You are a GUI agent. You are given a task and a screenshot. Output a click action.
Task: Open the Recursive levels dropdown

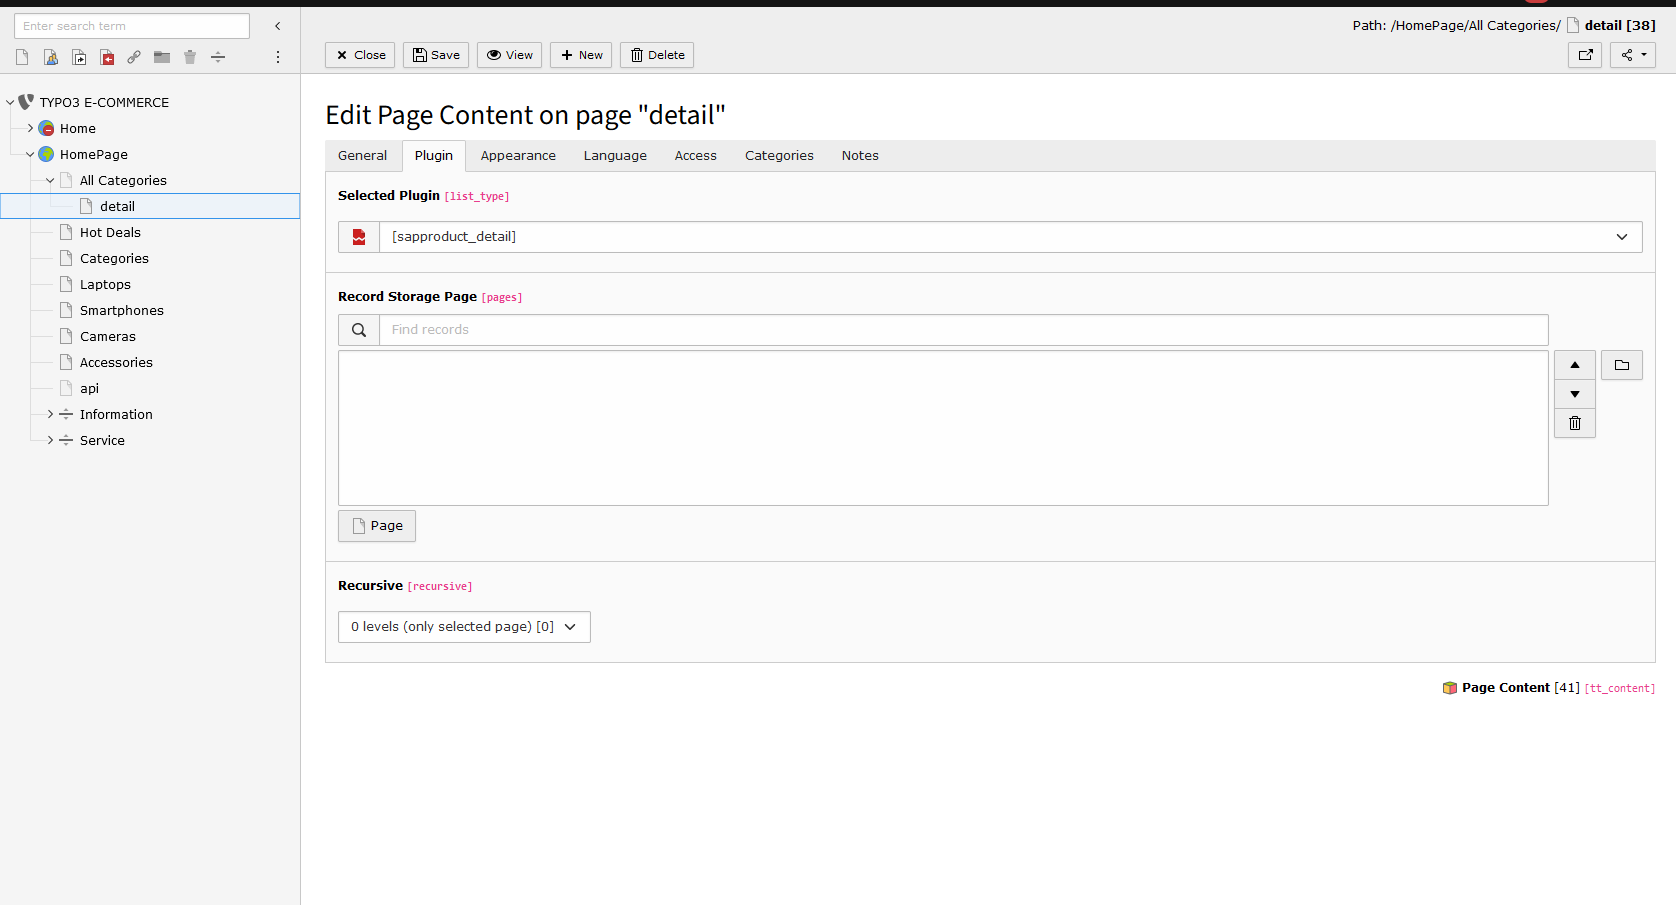(x=464, y=627)
